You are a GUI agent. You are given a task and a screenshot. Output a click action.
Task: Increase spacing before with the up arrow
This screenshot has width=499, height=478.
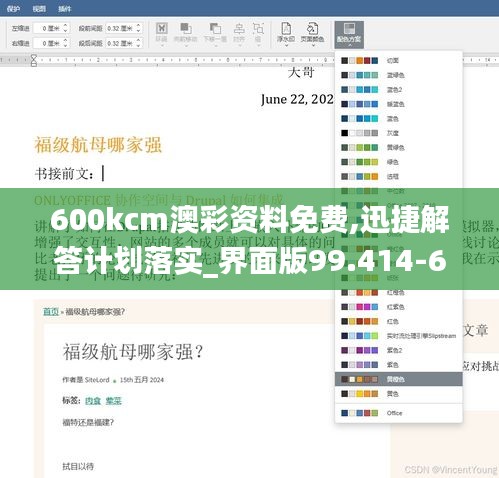coord(139,26)
